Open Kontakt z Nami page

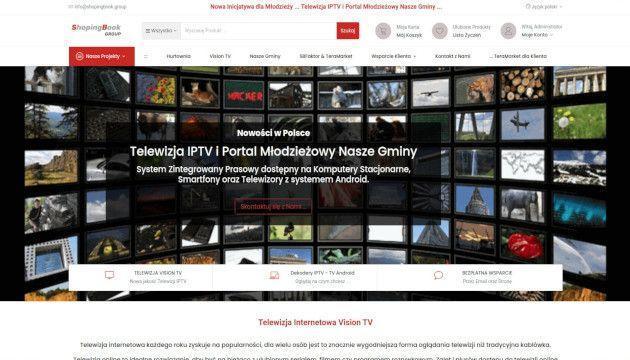[x=452, y=56]
